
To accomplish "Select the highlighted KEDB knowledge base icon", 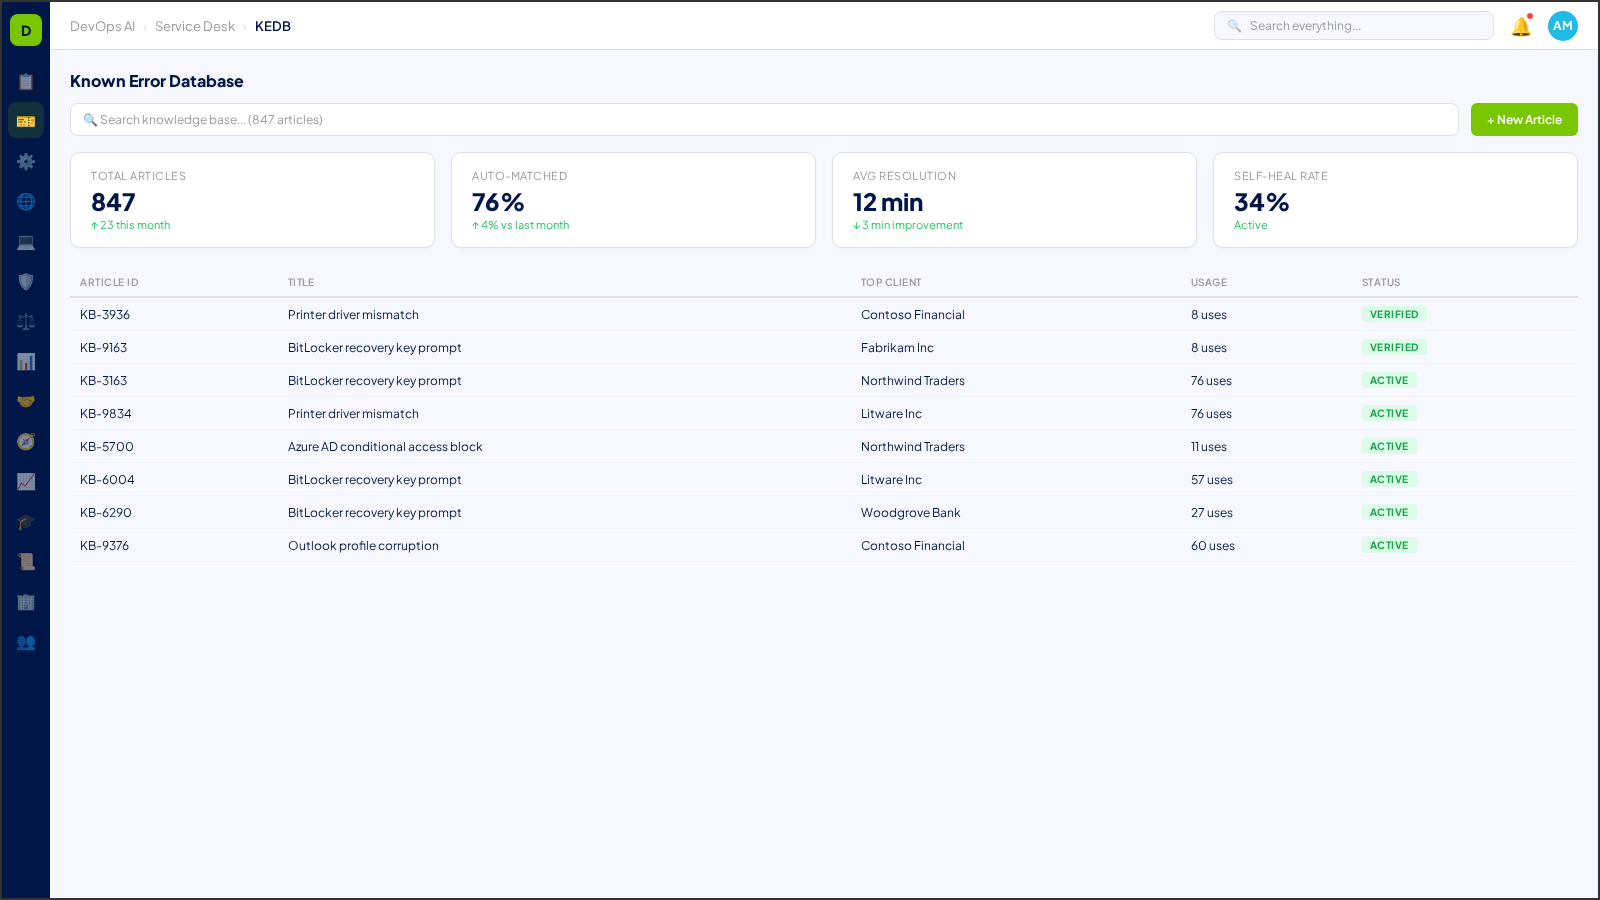I will [26, 120].
